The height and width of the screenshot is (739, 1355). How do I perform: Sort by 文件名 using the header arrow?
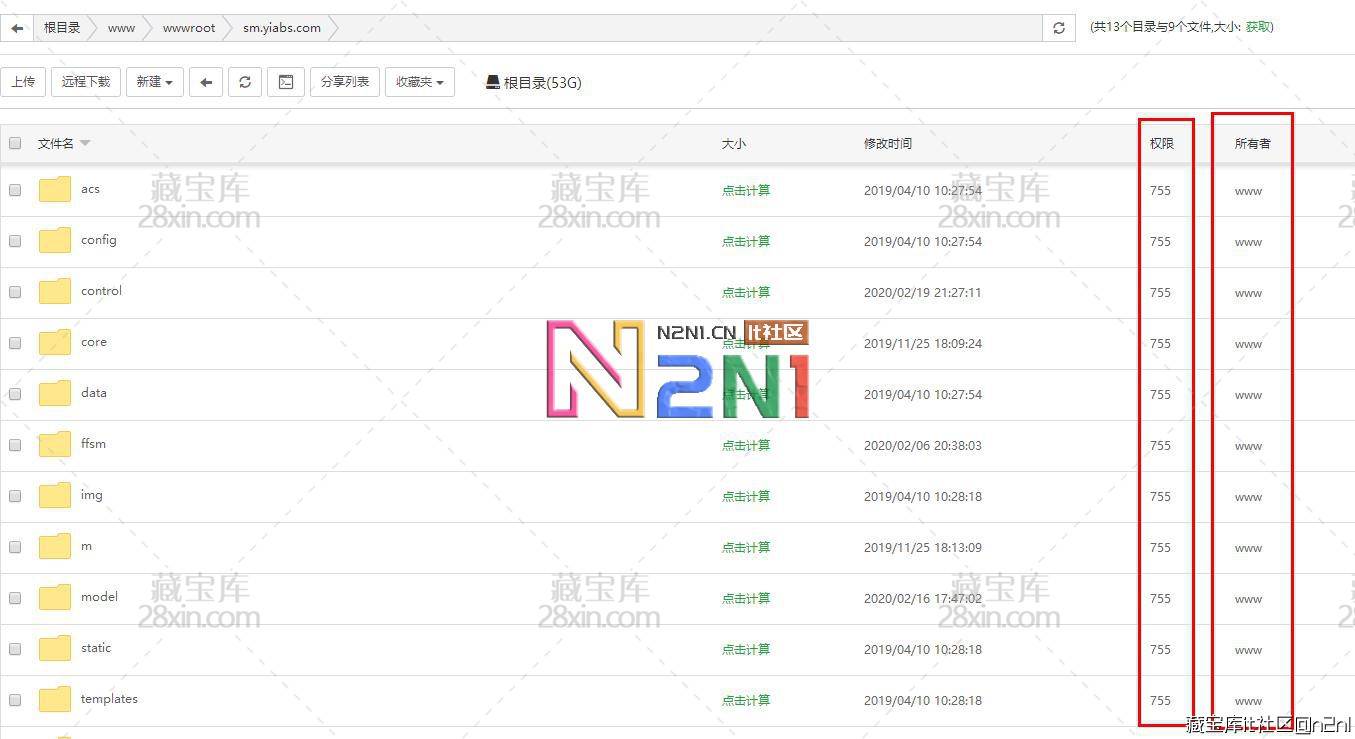click(x=85, y=143)
